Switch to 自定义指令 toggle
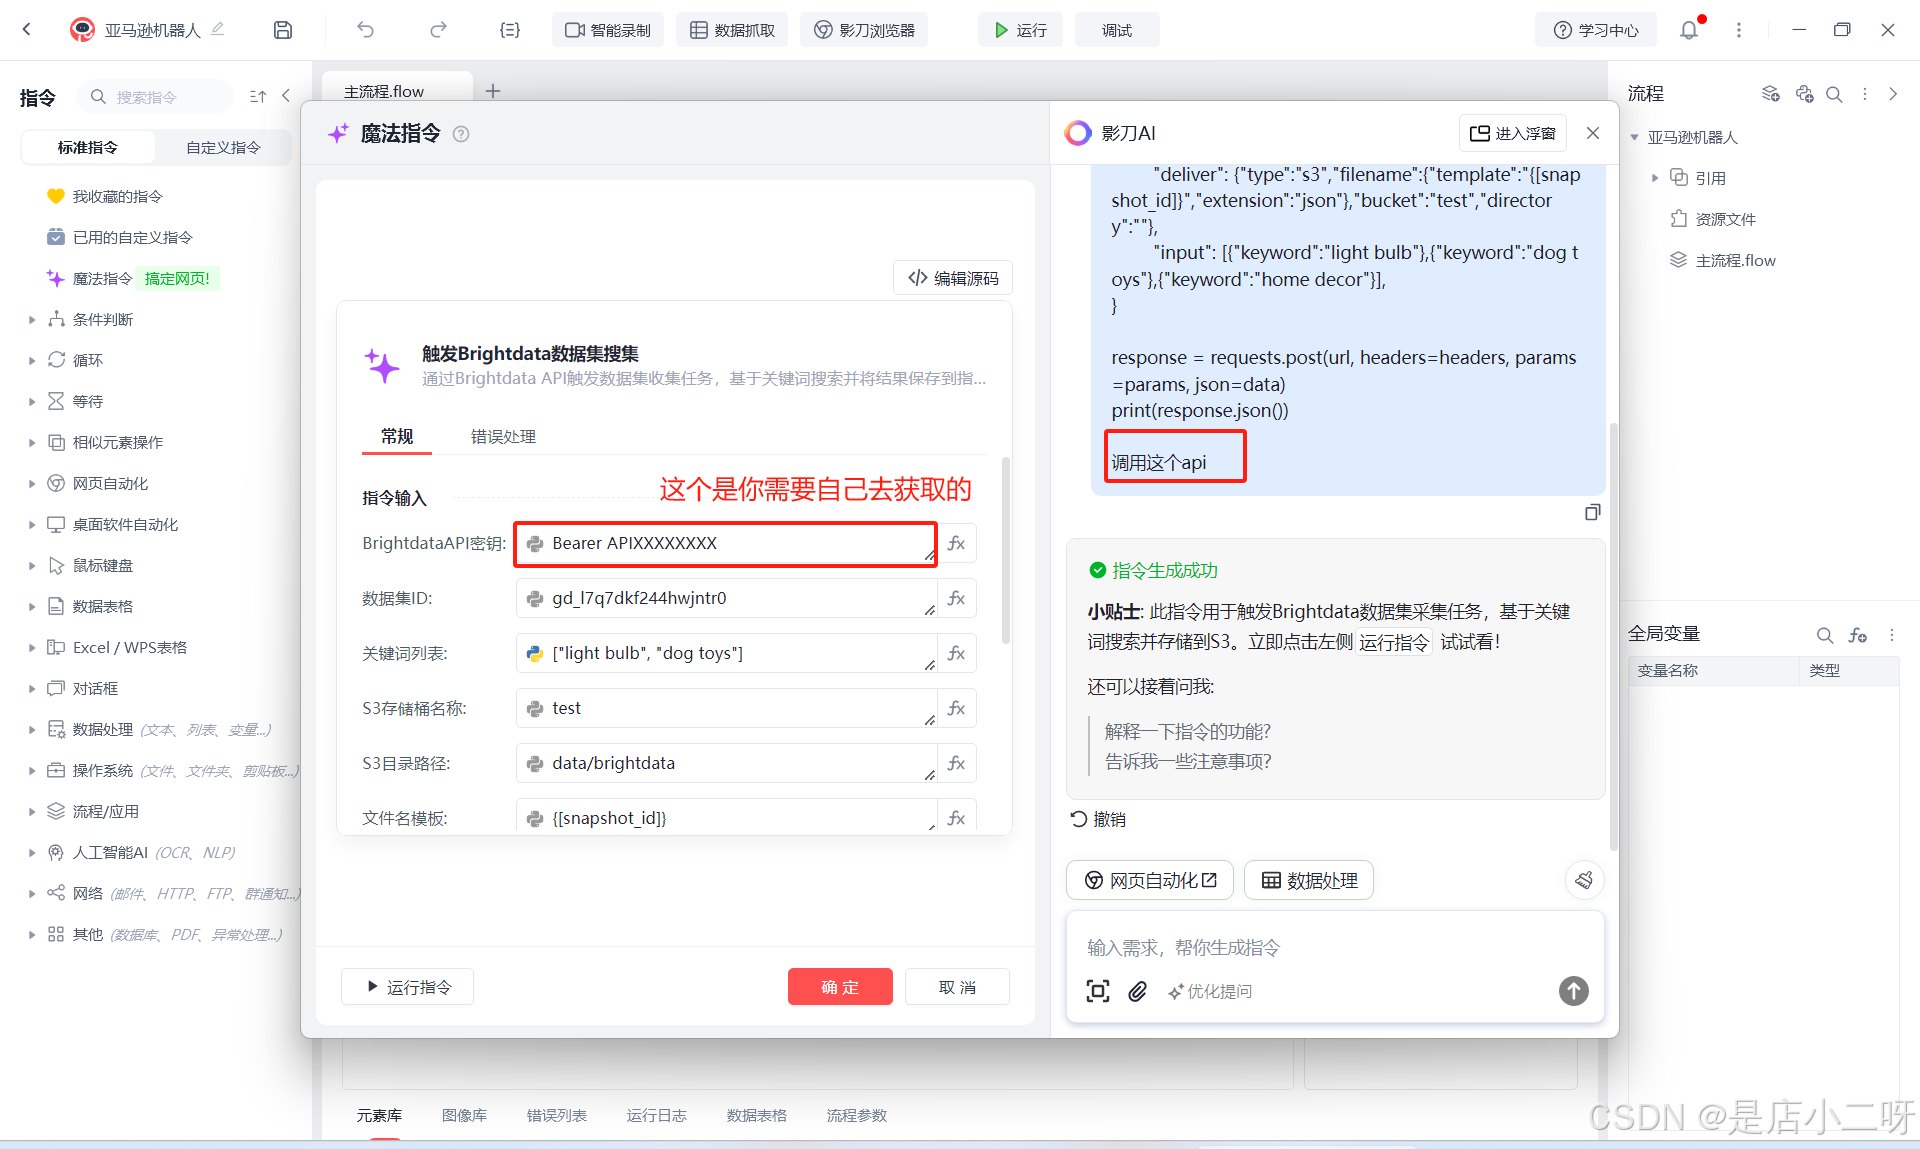This screenshot has width=1920, height=1149. coord(223,147)
